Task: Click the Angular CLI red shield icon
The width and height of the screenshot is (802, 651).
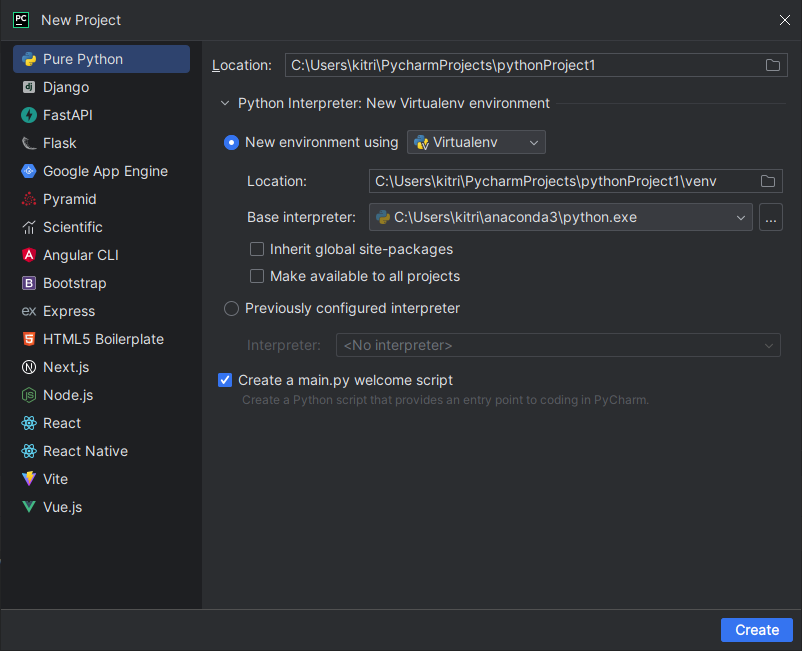Action: (29, 255)
